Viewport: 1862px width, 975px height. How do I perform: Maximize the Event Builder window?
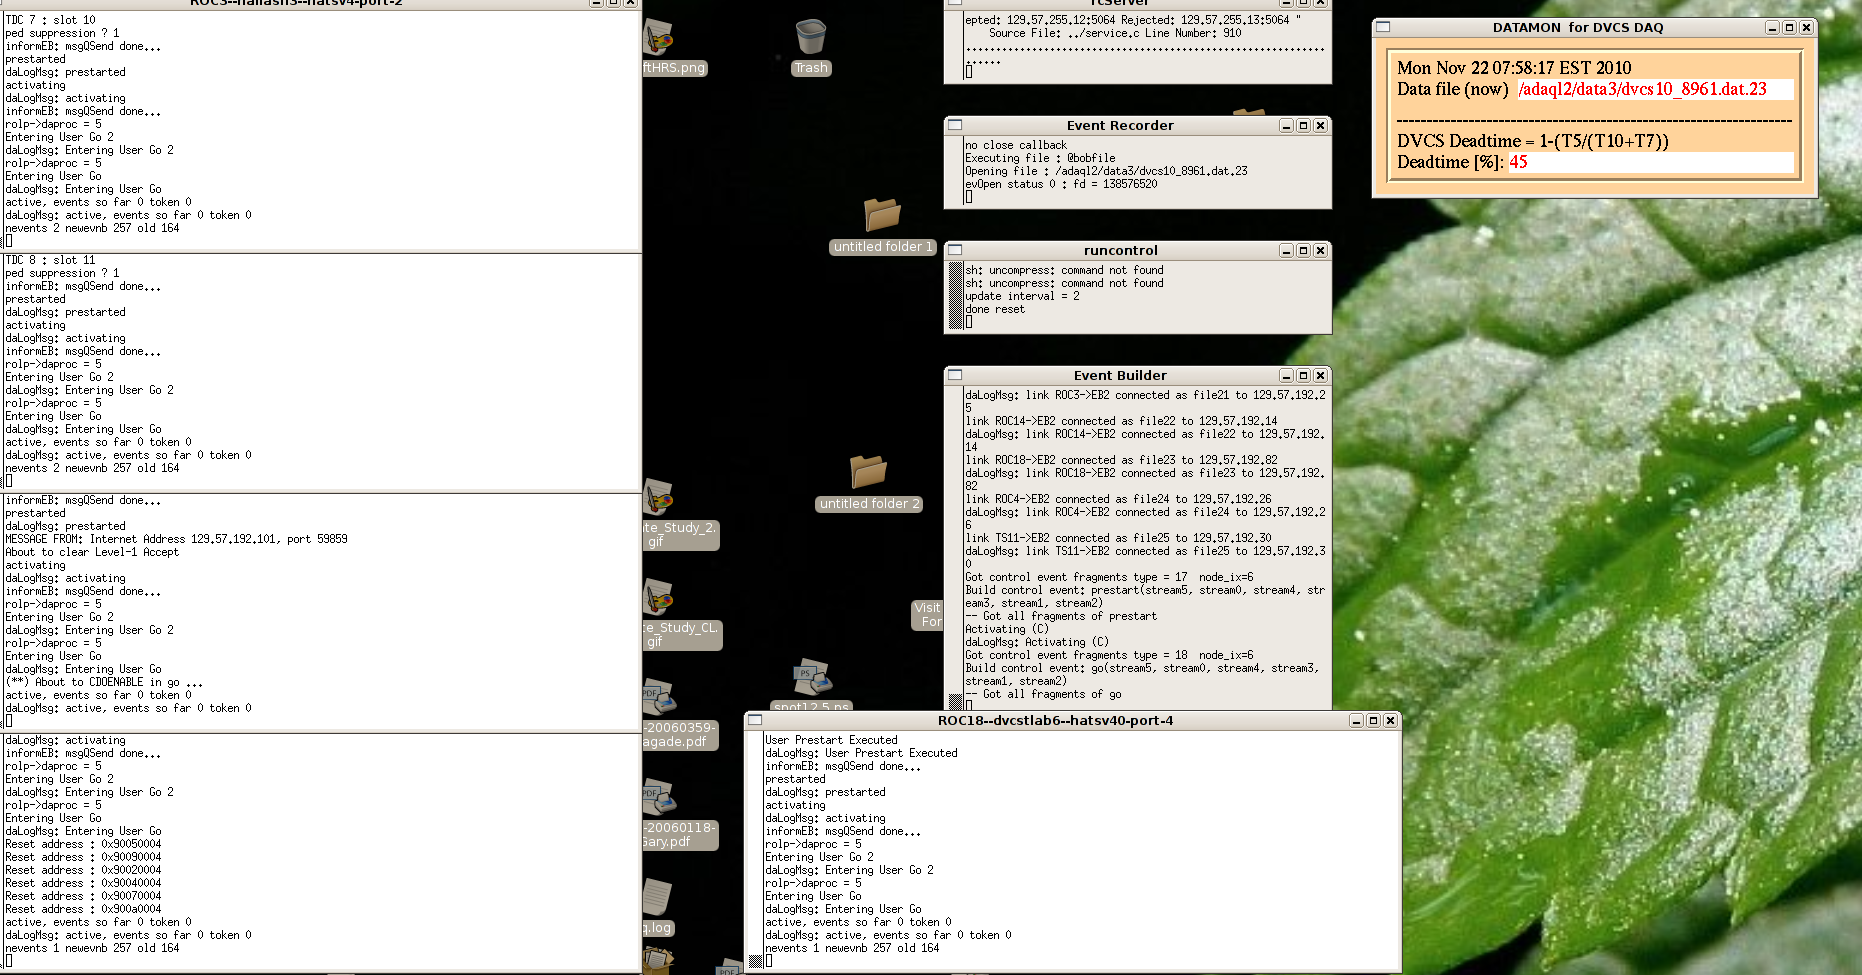pyautogui.click(x=1303, y=375)
